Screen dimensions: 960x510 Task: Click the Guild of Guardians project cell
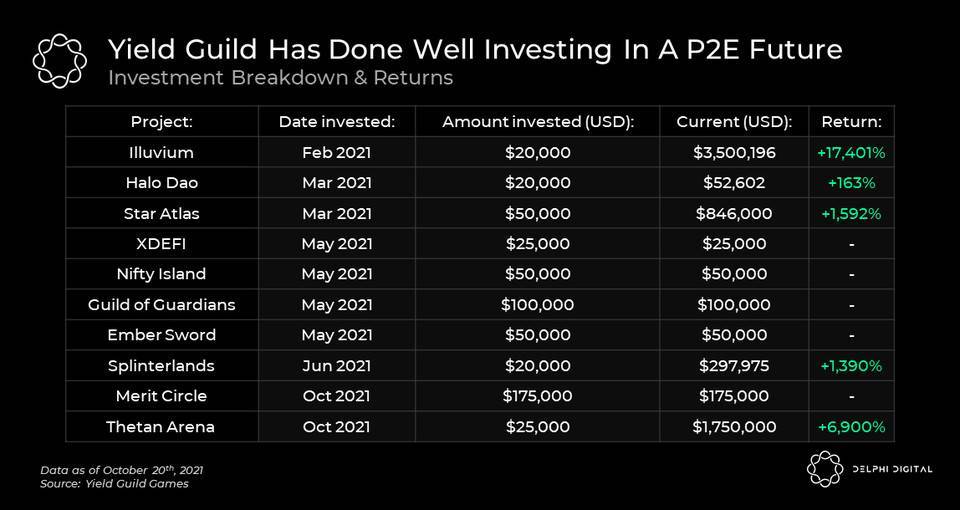(x=161, y=305)
